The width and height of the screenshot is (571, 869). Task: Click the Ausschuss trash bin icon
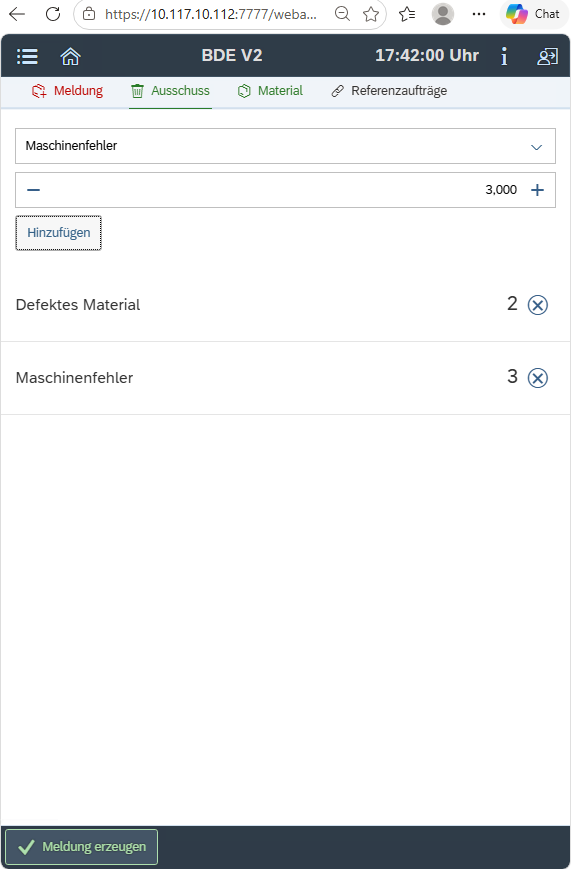click(x=137, y=91)
